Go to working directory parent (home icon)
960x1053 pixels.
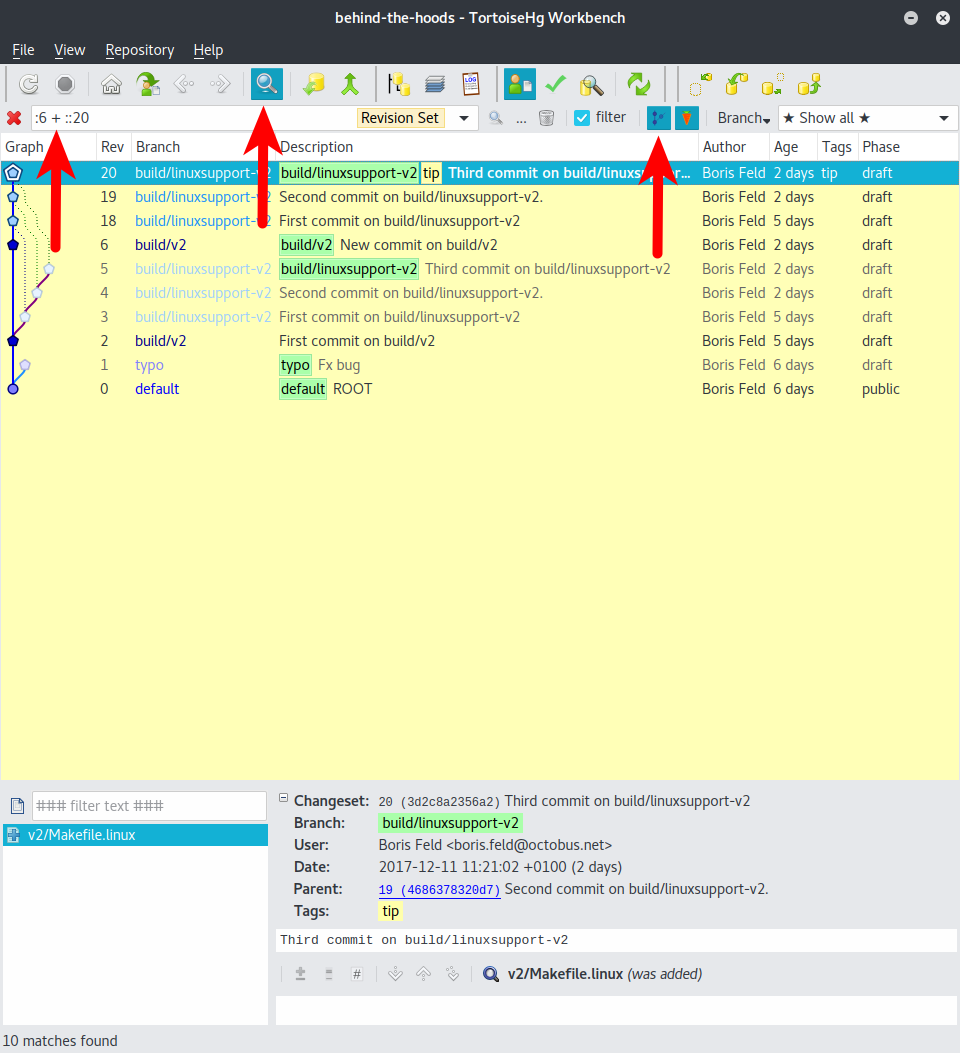[111, 85]
